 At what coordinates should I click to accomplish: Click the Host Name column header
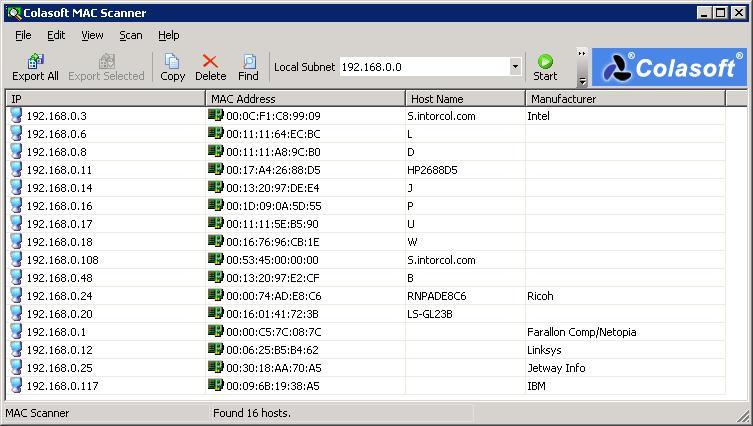(x=465, y=99)
